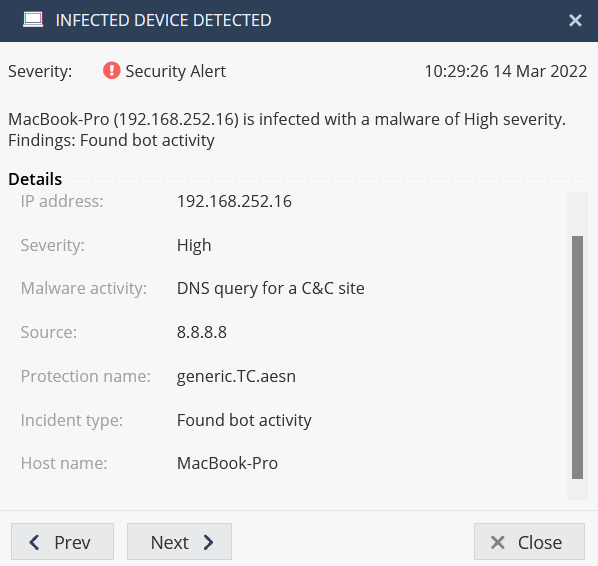598x566 pixels.
Task: Click the laptop device icon in header
Action: tap(33, 20)
